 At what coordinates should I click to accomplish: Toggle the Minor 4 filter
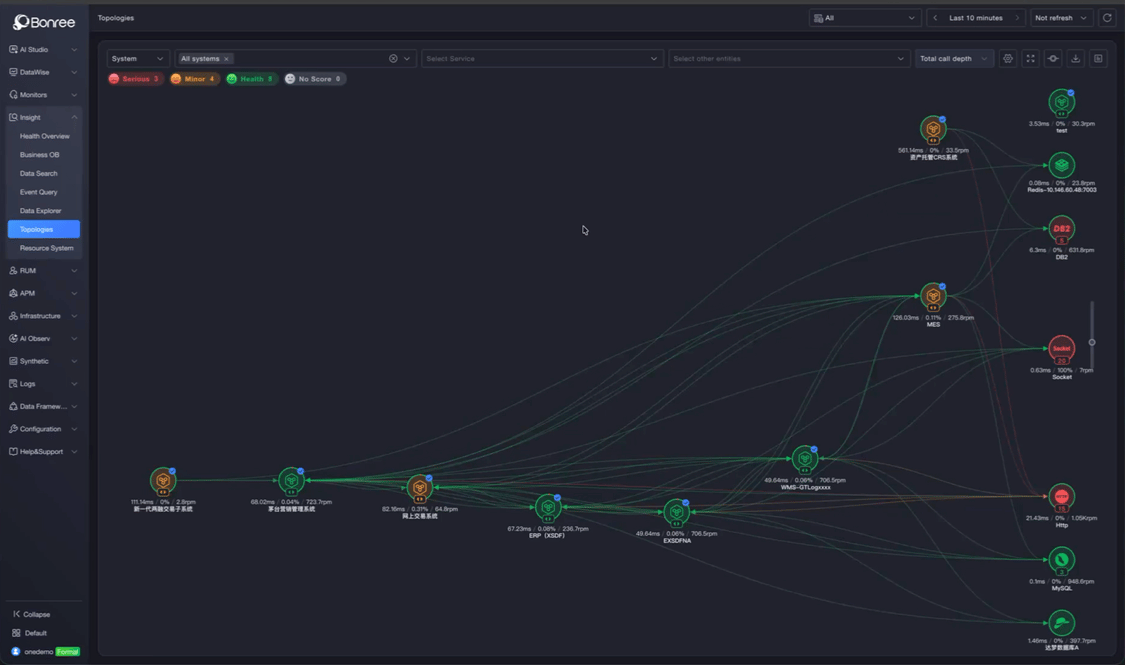[194, 79]
